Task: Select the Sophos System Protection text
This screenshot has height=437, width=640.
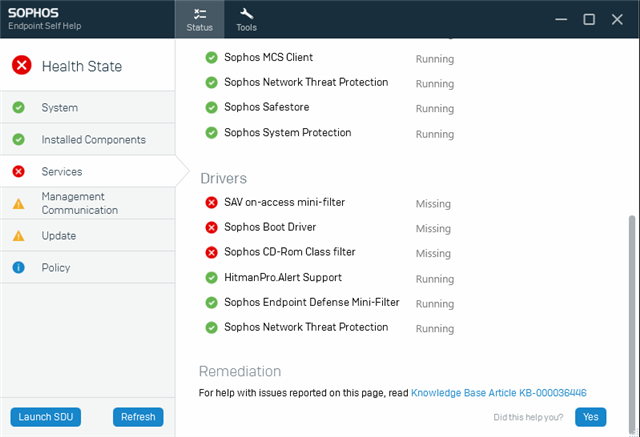Action: click(288, 133)
